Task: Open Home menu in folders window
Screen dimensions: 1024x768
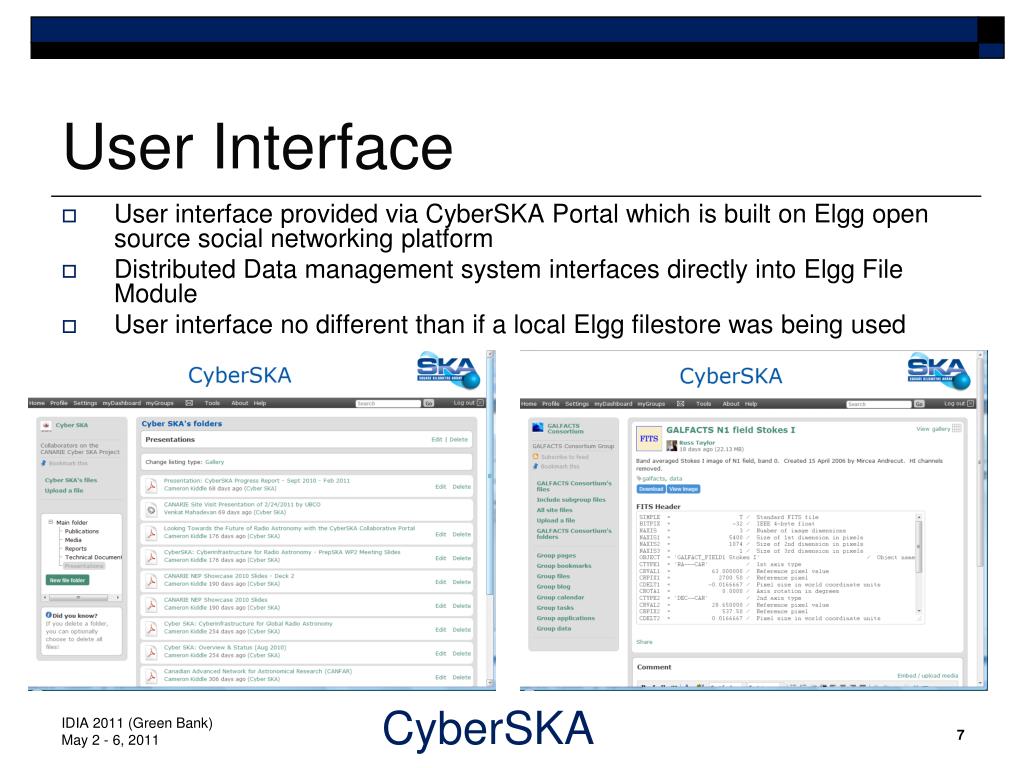Action: point(37,403)
